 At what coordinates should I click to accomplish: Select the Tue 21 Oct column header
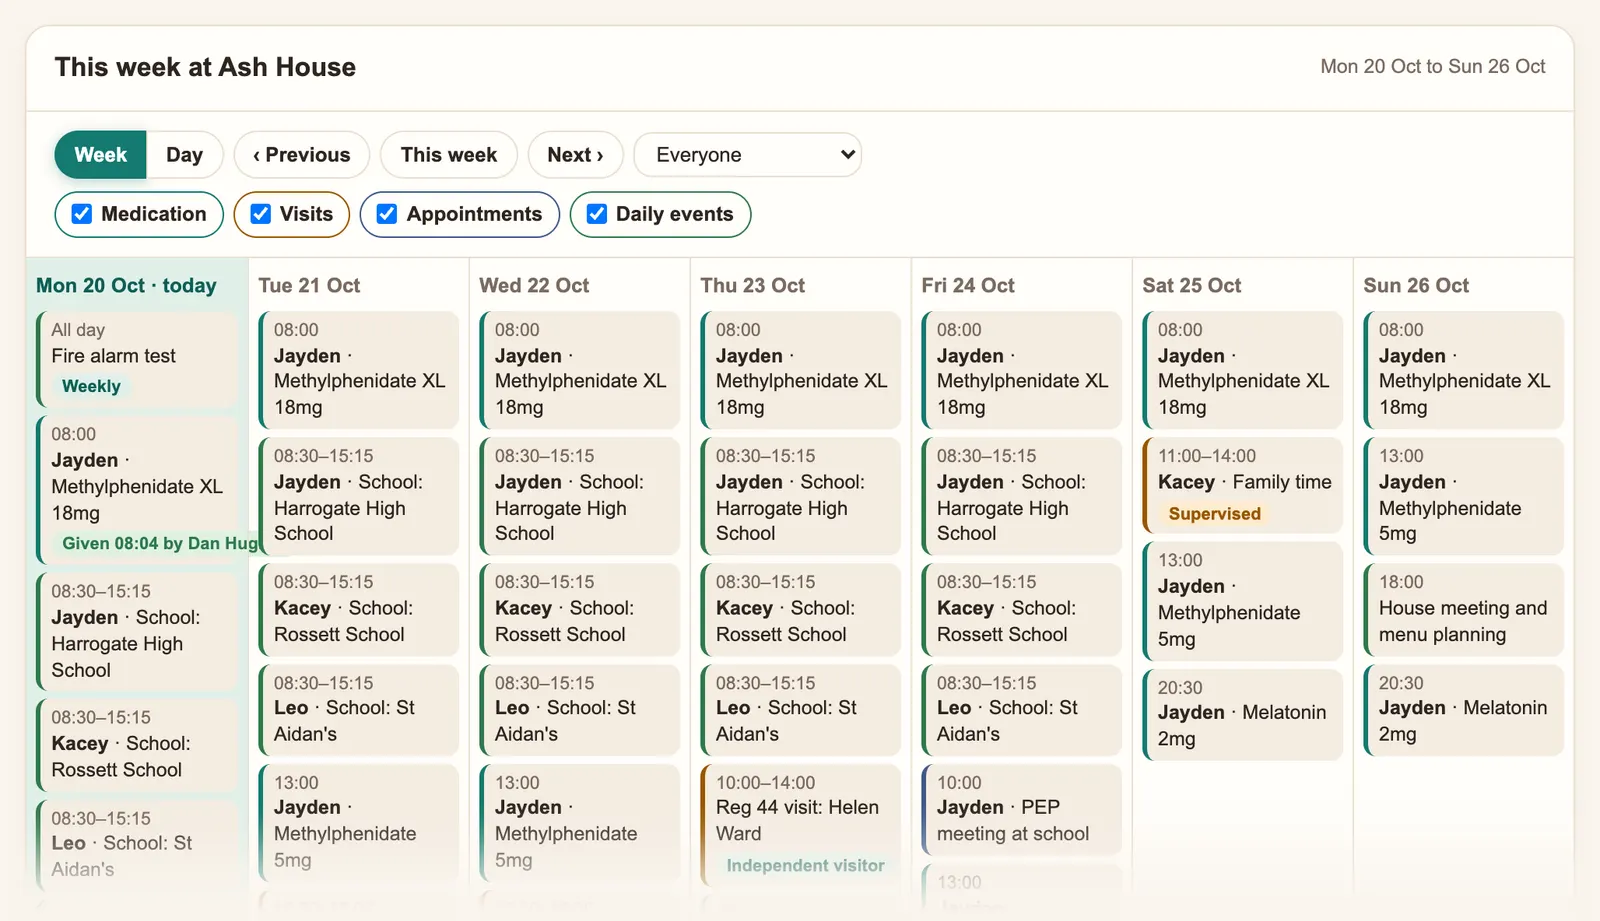click(309, 286)
